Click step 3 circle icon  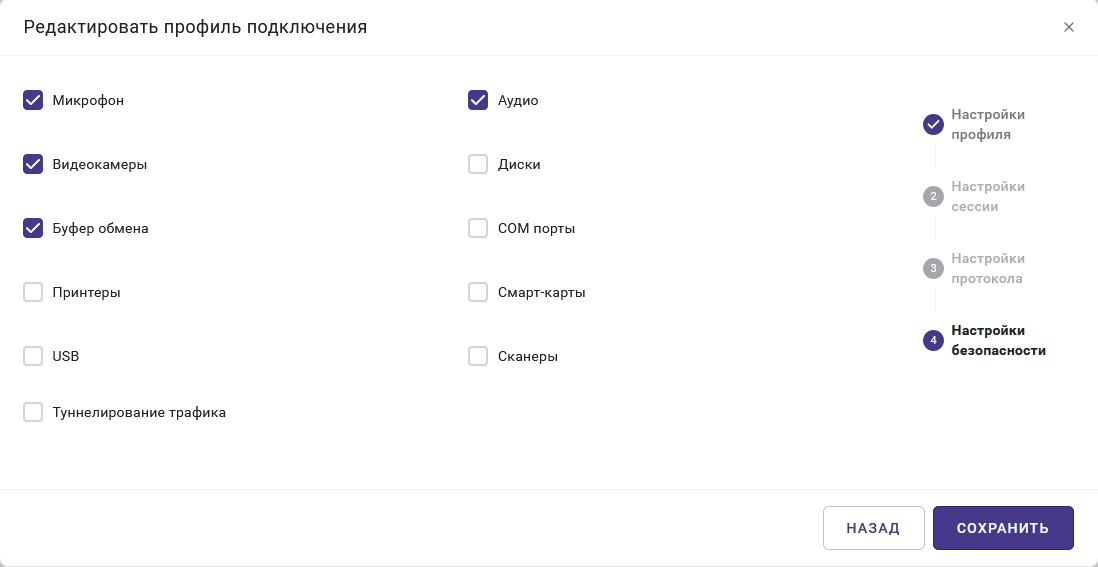933,268
